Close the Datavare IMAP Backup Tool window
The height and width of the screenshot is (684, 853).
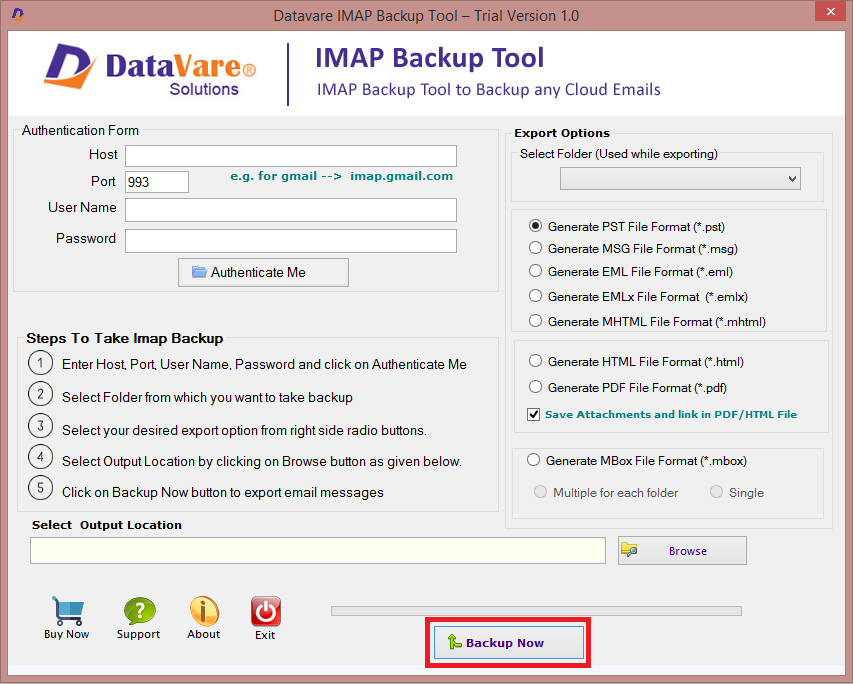tap(831, 11)
